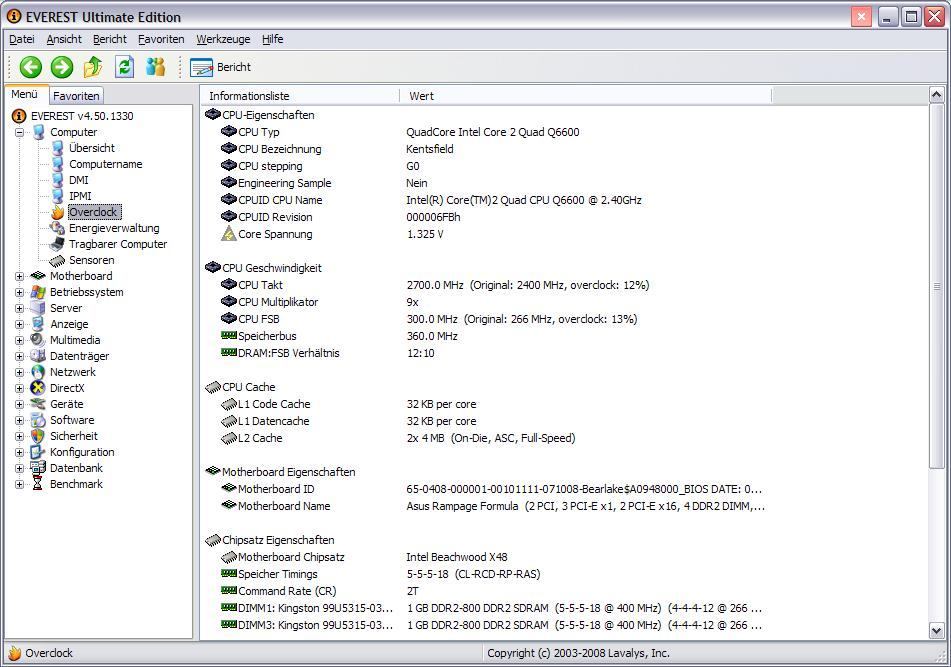This screenshot has width=951, height=667.
Task: Select the Command Rate (CR) row
Action: coord(485,591)
